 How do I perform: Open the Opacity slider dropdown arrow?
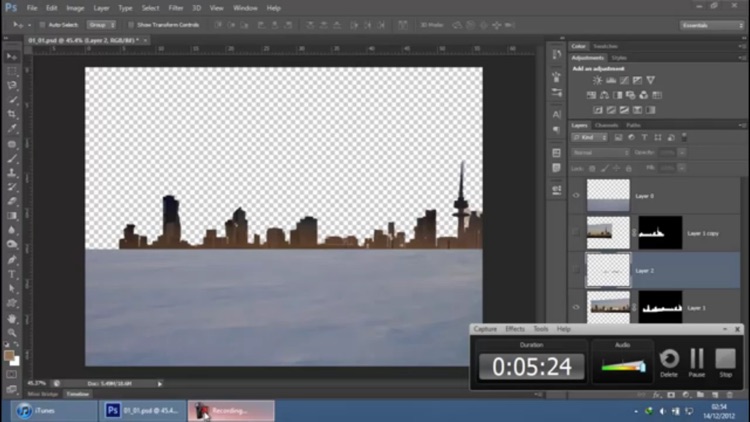682,153
